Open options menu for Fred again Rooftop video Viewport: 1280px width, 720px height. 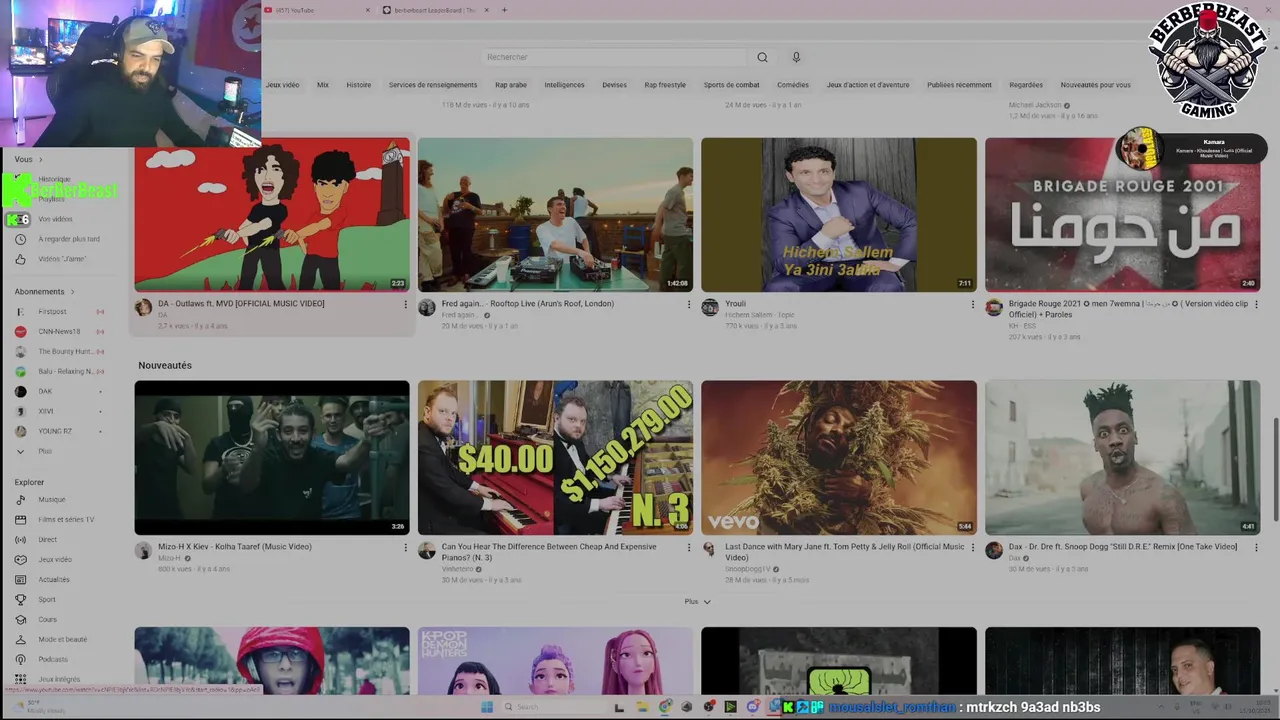click(688, 304)
